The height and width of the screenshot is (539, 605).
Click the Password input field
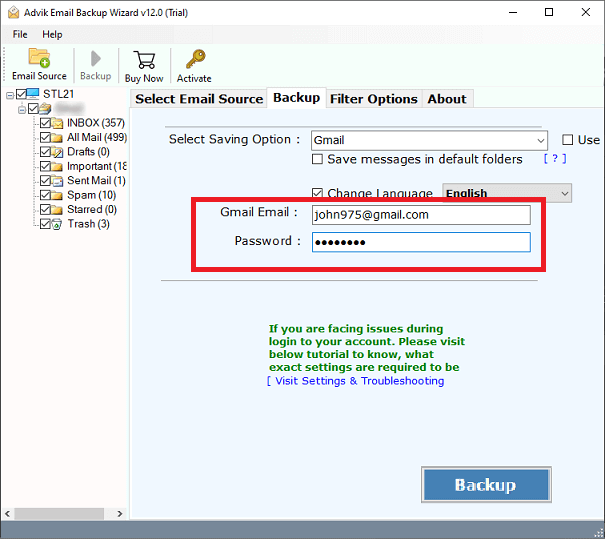[421, 242]
